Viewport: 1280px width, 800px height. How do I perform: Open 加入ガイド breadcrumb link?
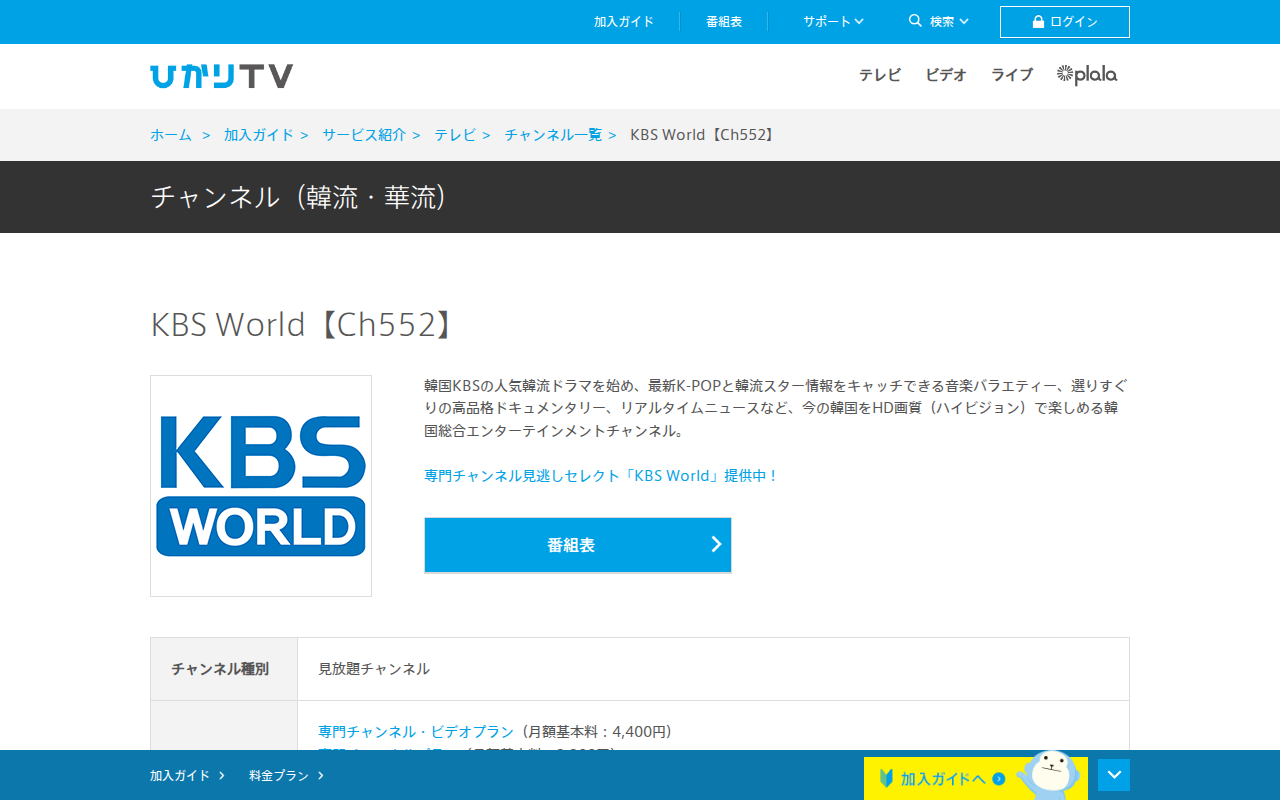pos(259,135)
